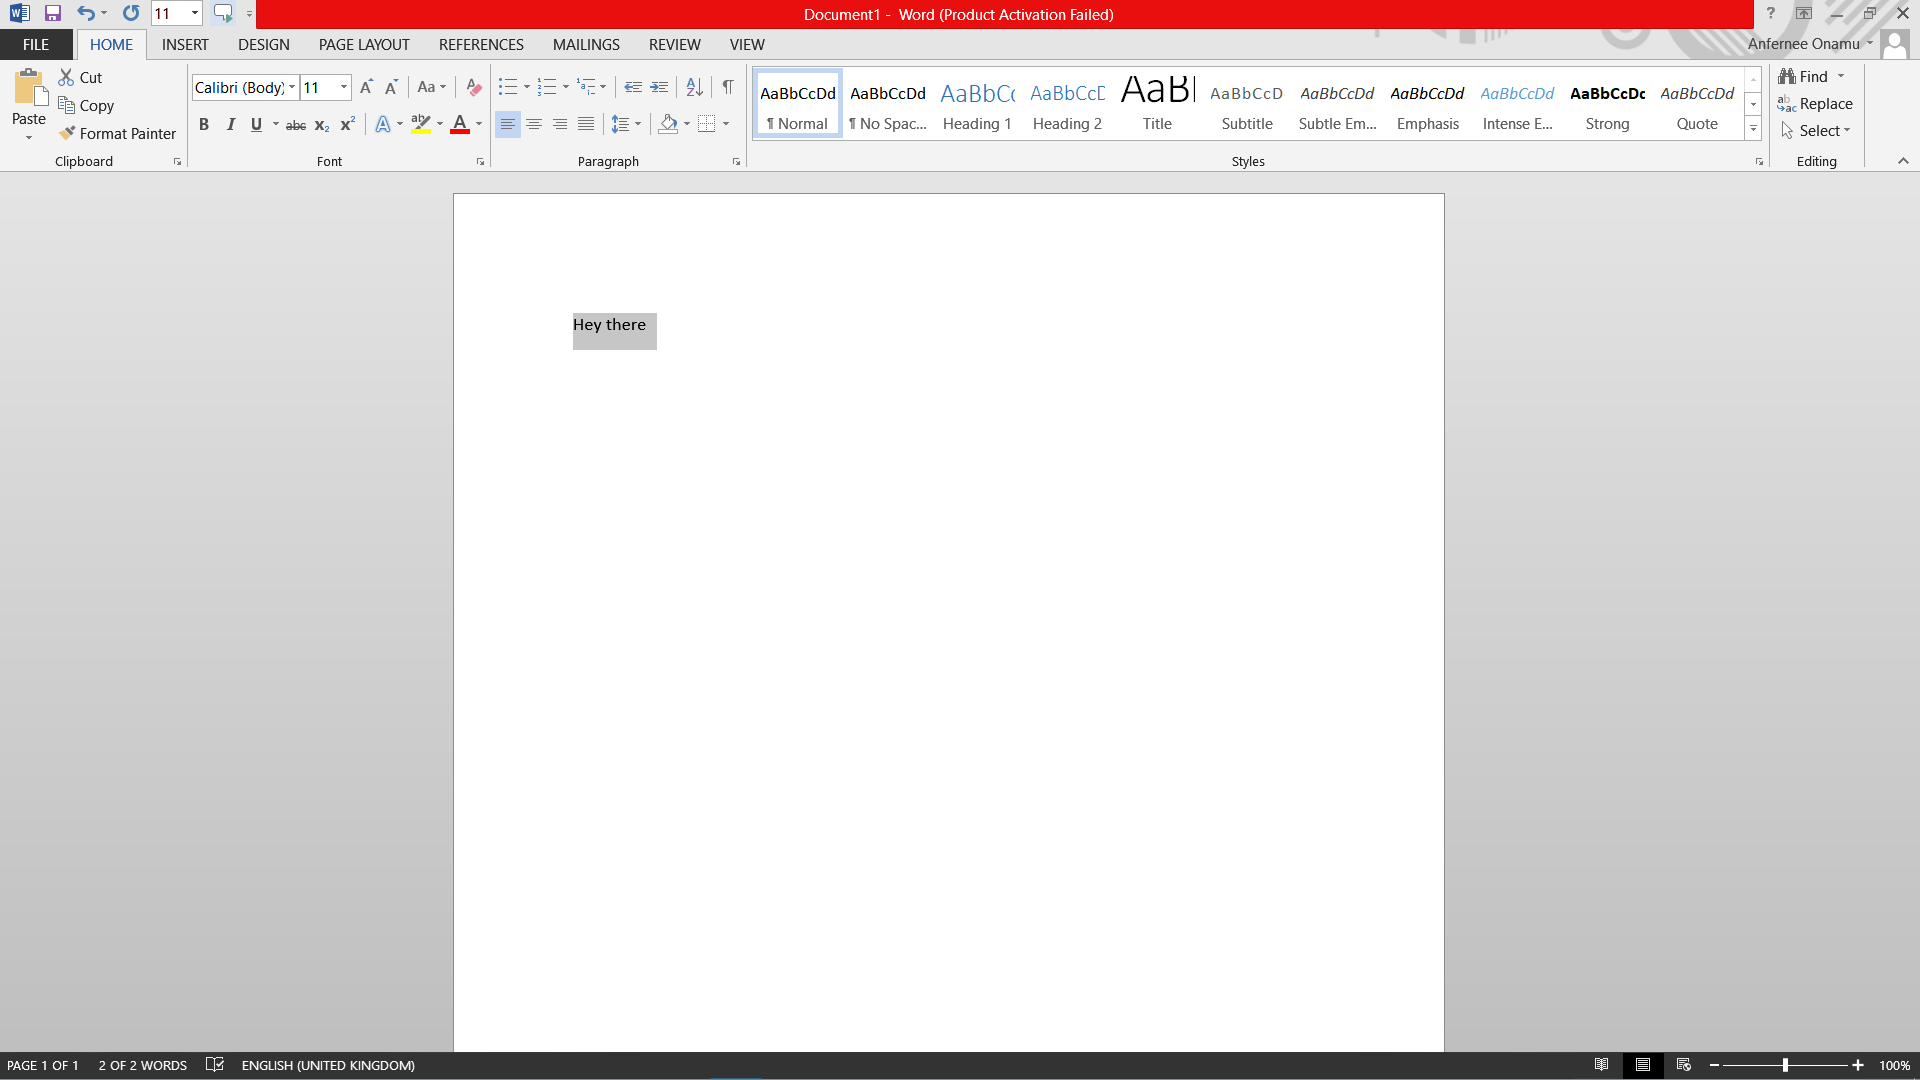Open the PAGE LAYOUT tab

click(364, 45)
